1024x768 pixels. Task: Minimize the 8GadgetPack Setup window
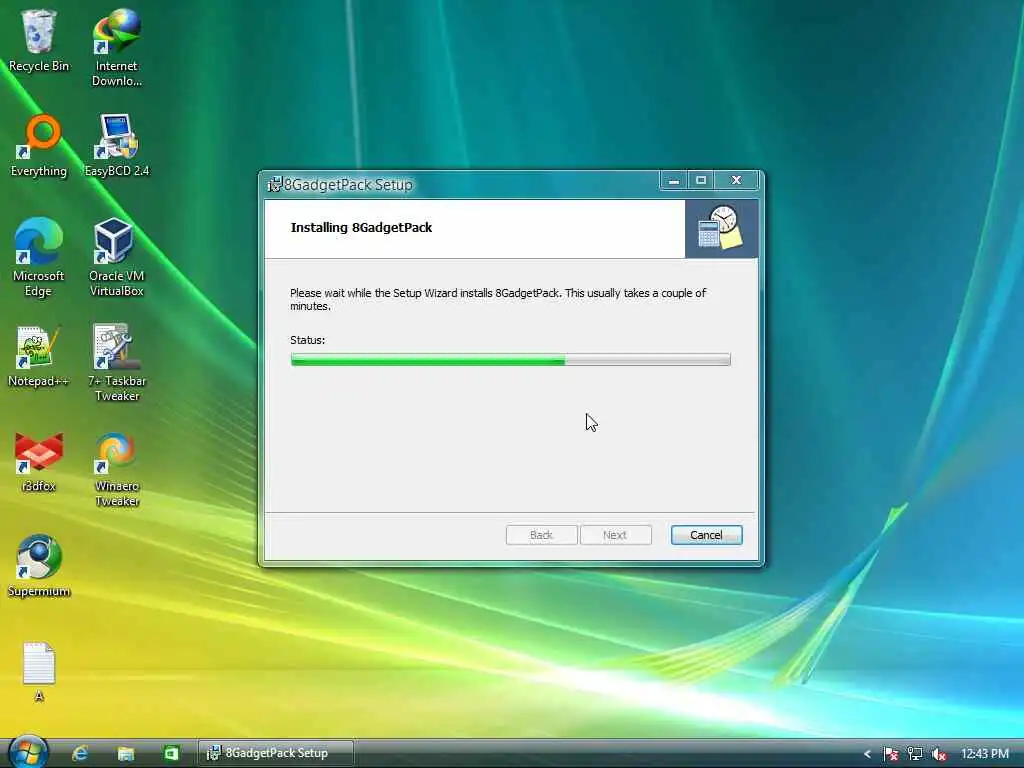[x=673, y=180]
